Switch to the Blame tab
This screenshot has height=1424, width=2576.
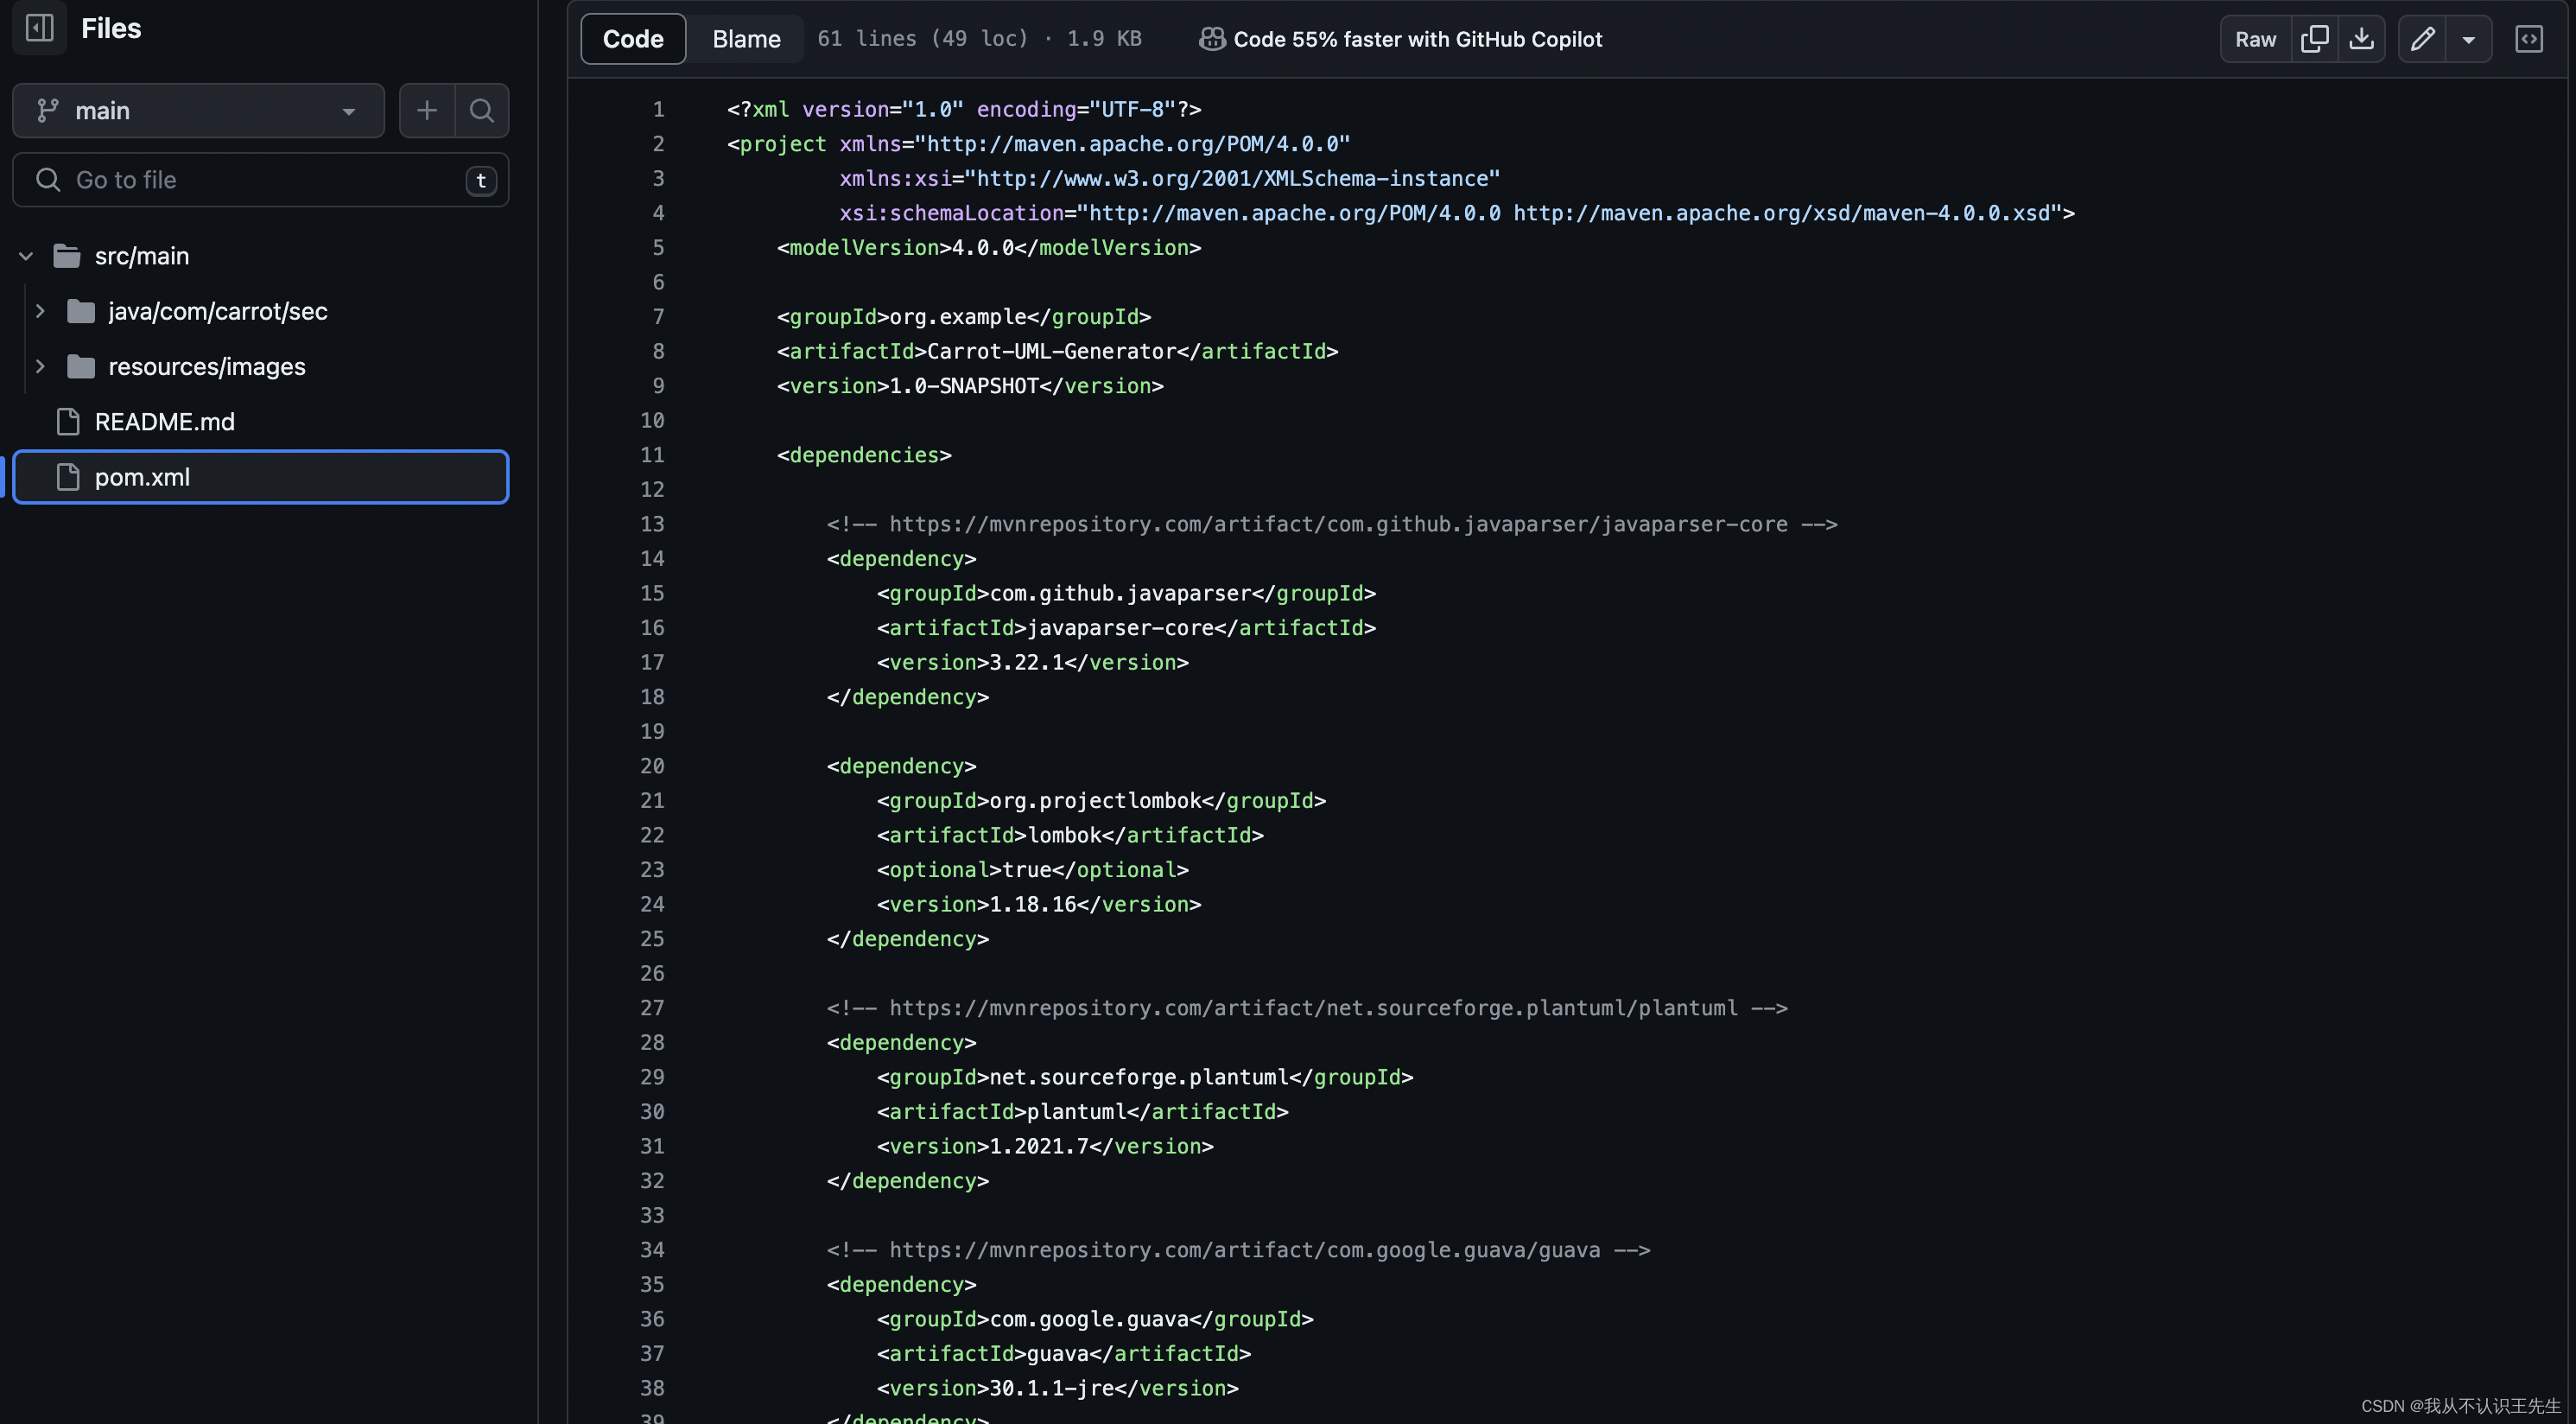tap(746, 39)
